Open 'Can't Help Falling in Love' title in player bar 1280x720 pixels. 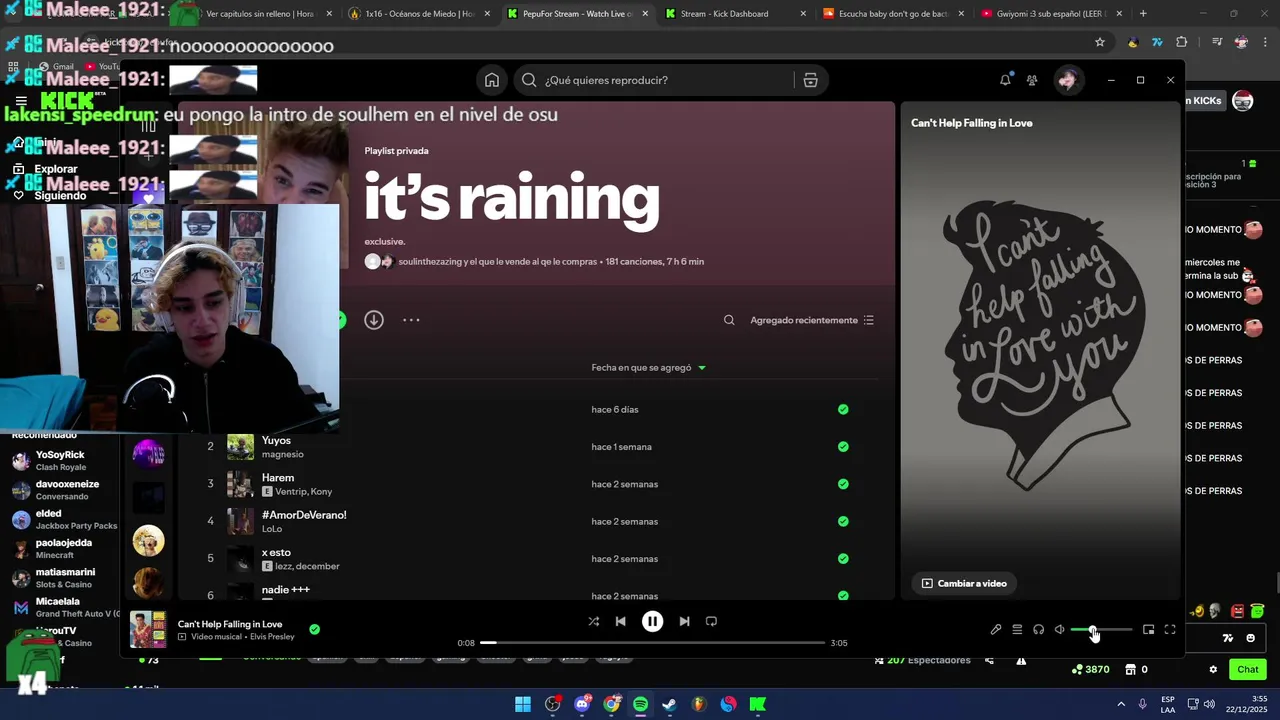[230, 624]
